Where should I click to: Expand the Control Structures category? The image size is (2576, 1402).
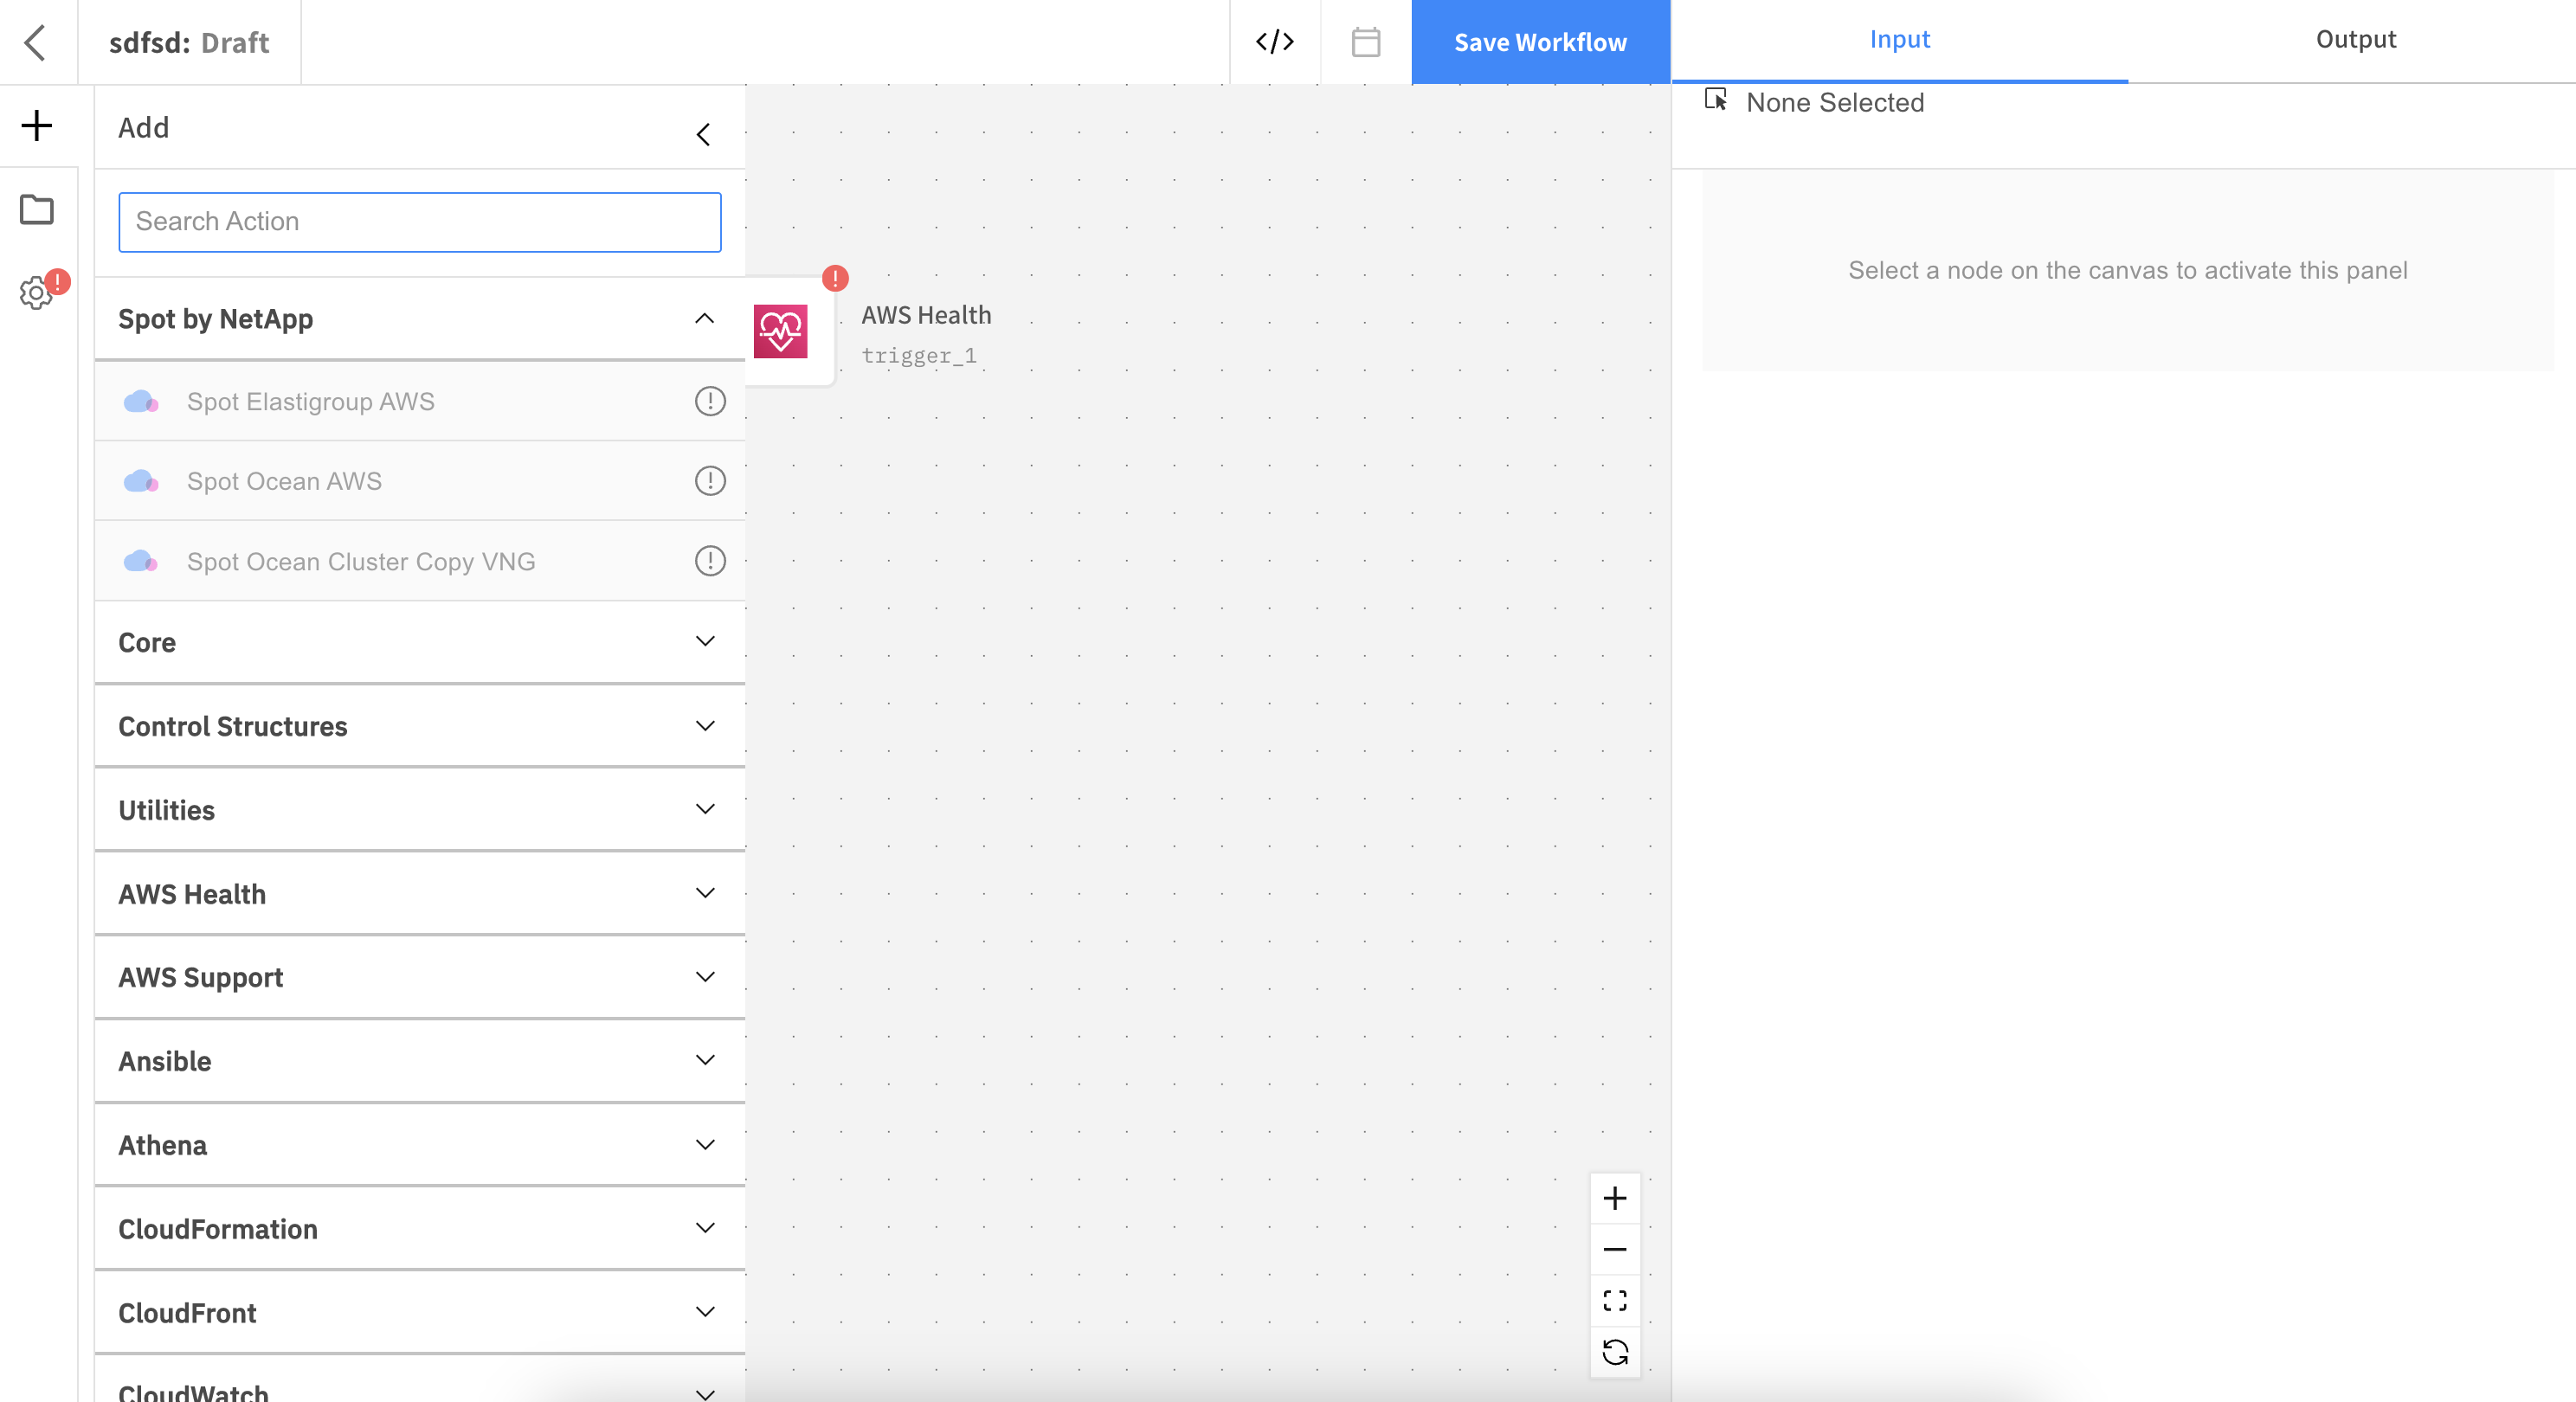click(x=704, y=726)
